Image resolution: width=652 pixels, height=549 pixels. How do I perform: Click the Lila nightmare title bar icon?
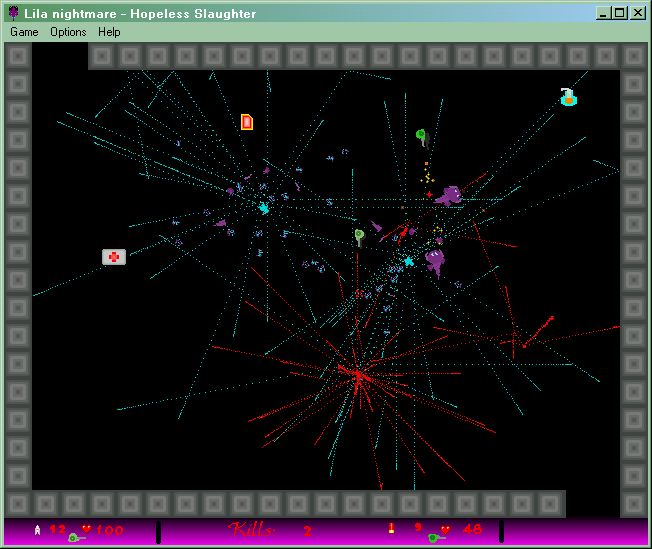click(13, 13)
